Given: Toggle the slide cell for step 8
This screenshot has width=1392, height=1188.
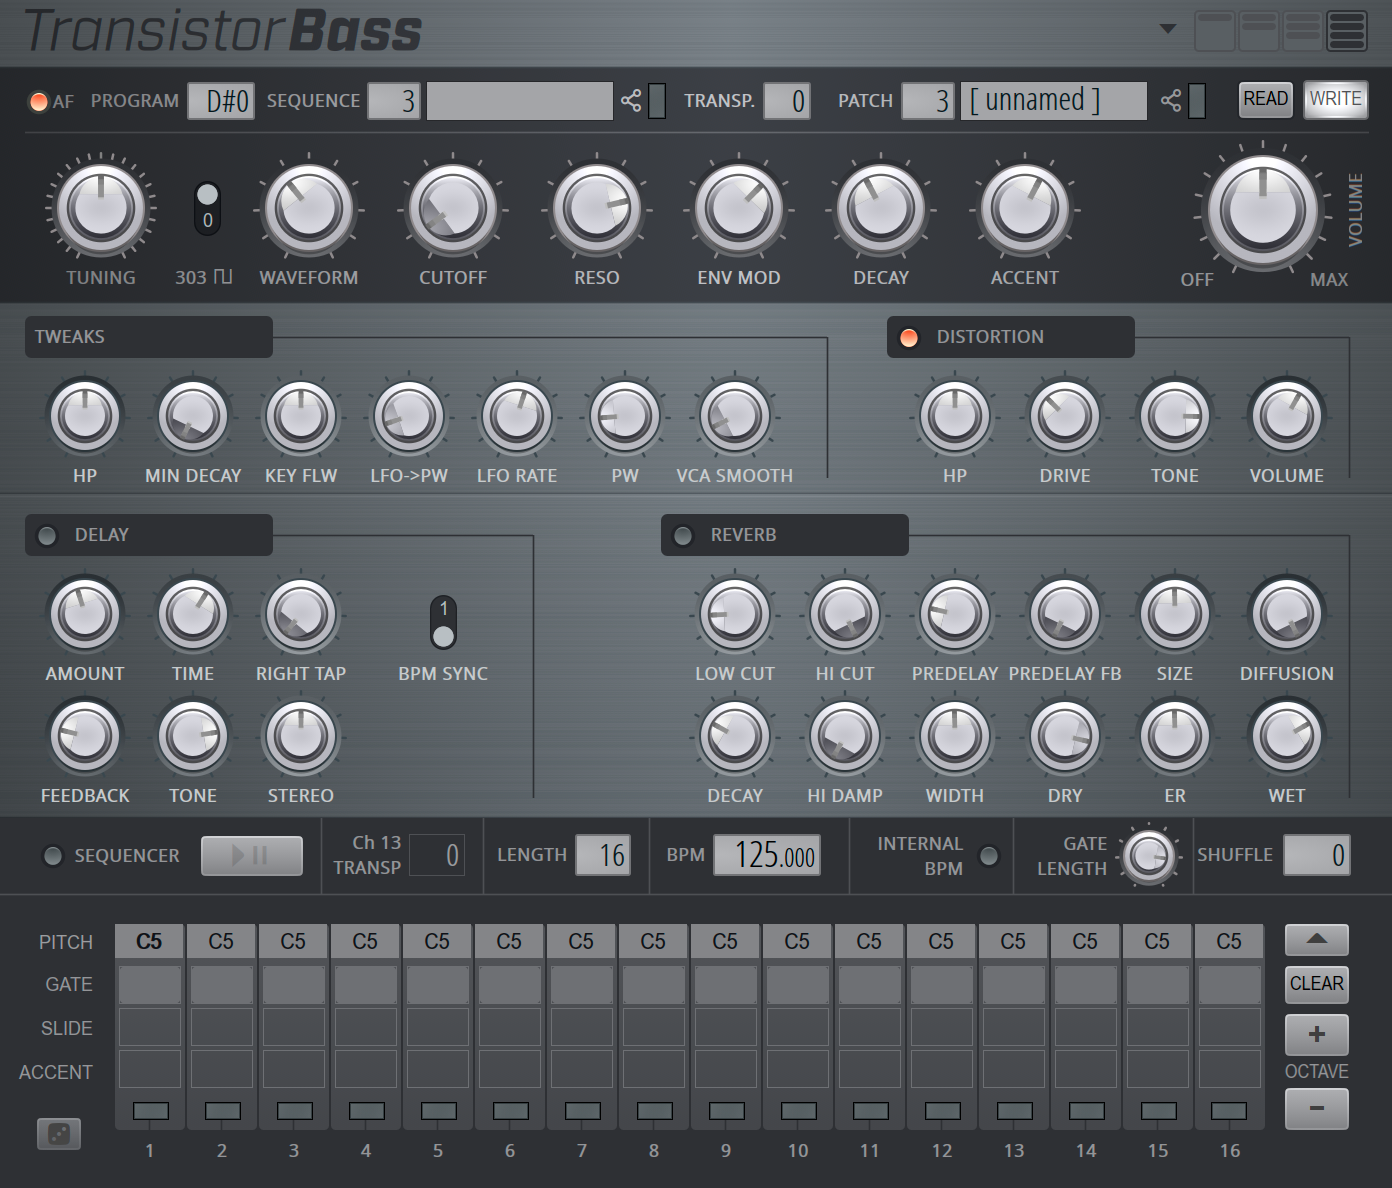Looking at the screenshot, I should [x=654, y=1027].
